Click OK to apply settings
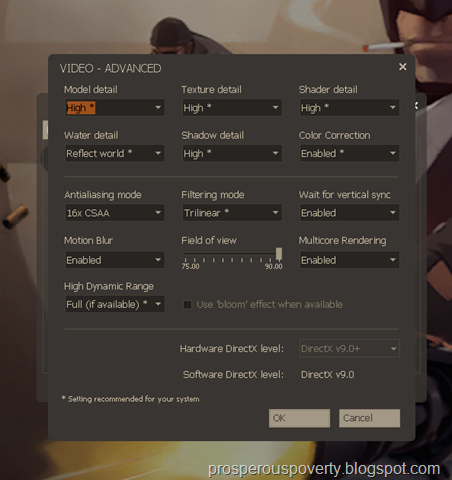This screenshot has width=452, height=480. click(299, 418)
